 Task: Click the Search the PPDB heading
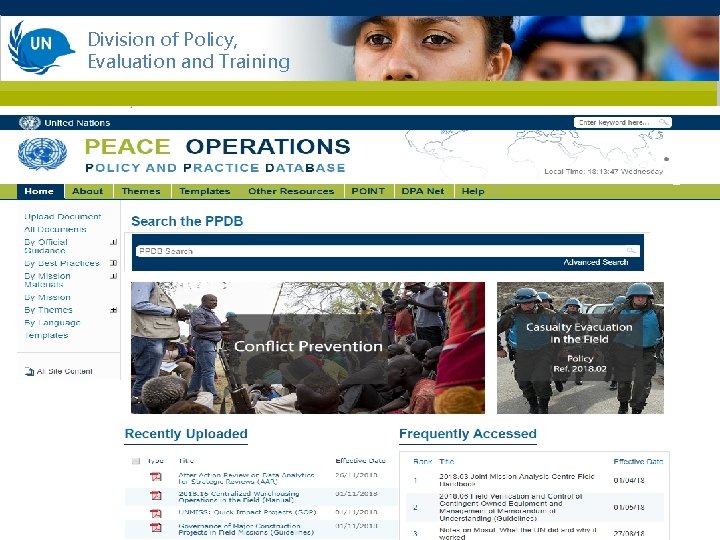pyautogui.click(x=187, y=221)
